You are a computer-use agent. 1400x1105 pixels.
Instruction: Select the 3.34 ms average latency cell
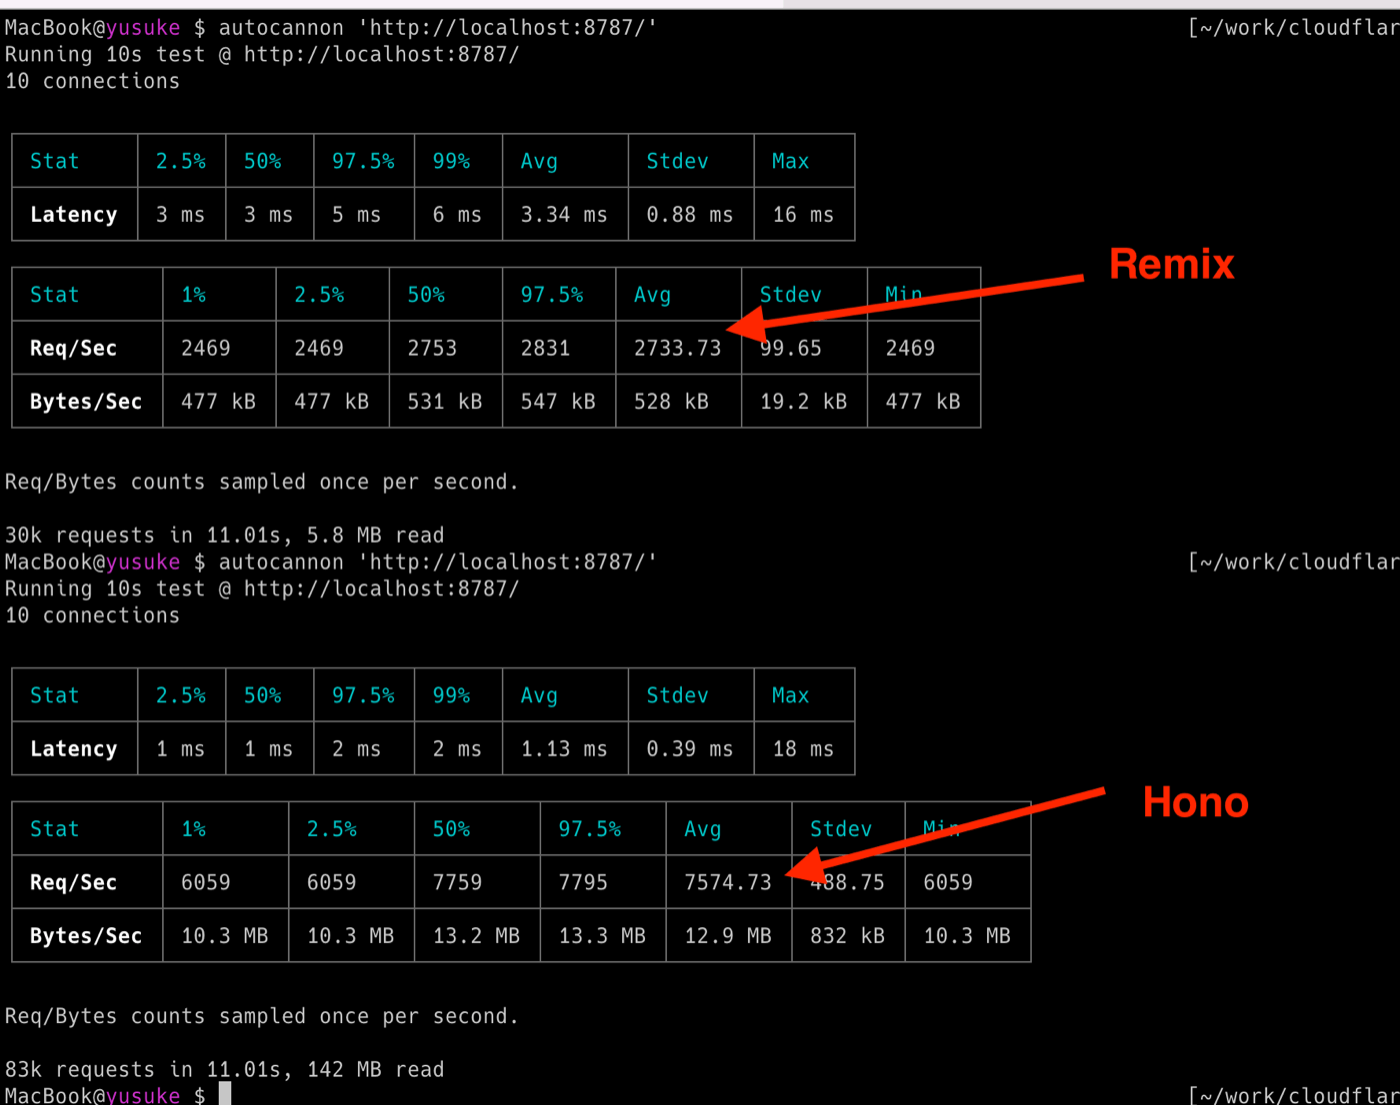[564, 214]
